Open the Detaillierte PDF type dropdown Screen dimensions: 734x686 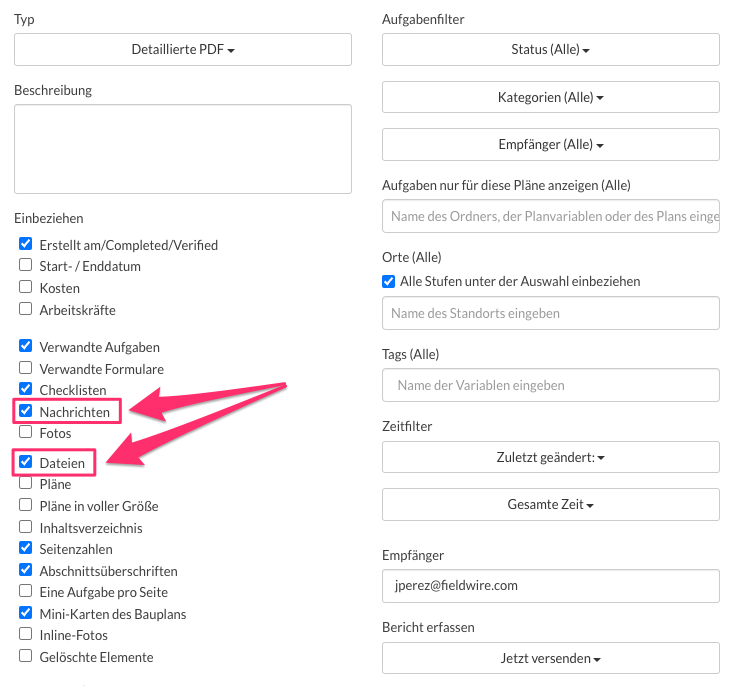click(183, 49)
